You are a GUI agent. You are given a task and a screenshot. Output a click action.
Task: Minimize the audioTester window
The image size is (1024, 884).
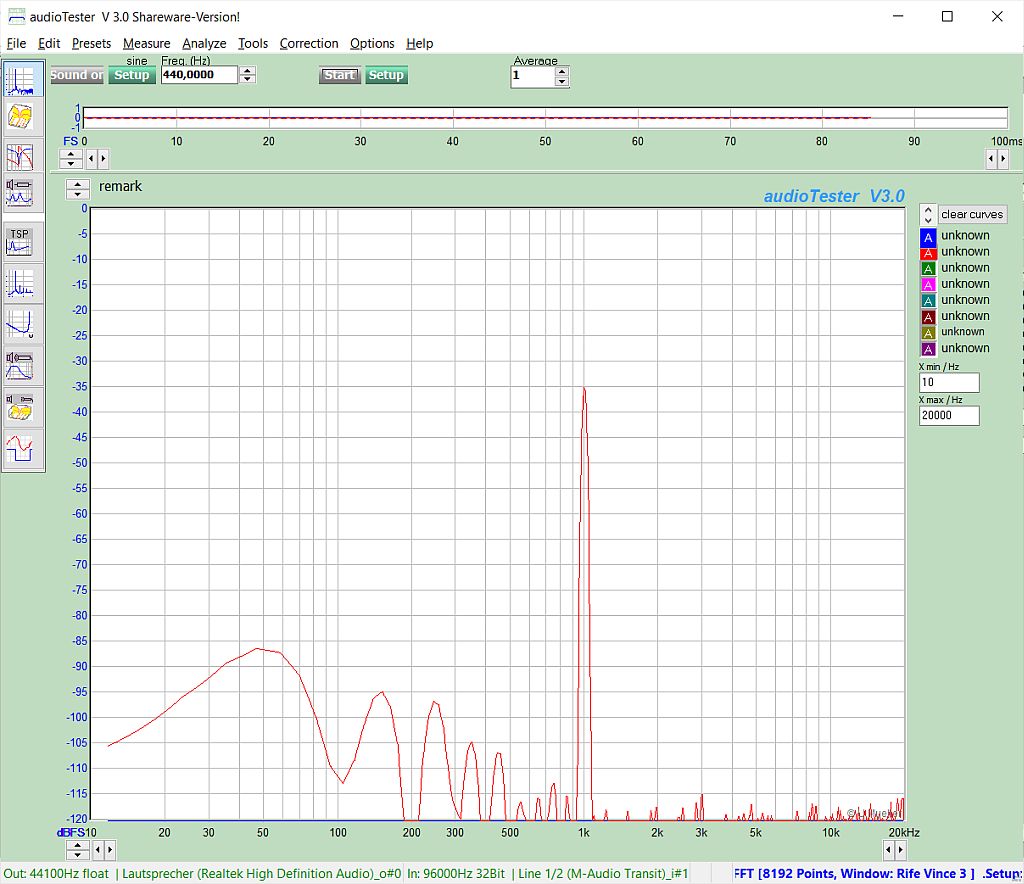coord(898,16)
